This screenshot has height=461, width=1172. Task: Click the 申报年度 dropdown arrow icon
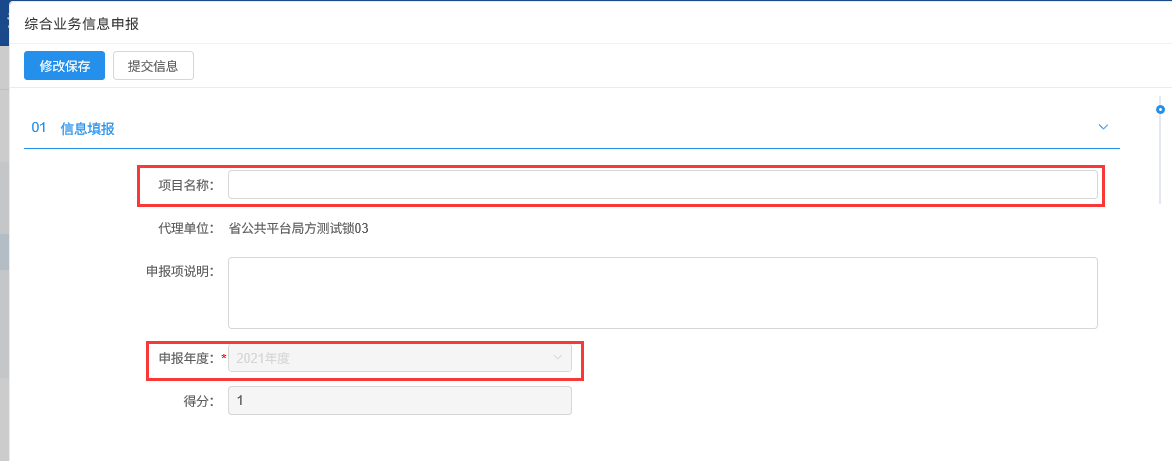coord(558,358)
